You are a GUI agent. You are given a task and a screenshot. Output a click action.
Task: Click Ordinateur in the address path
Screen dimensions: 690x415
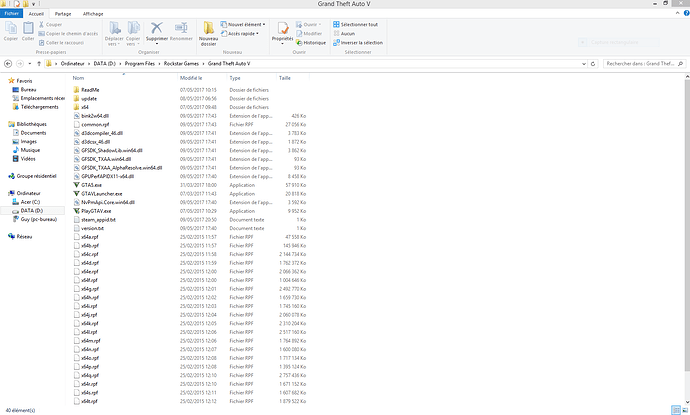click(72, 64)
